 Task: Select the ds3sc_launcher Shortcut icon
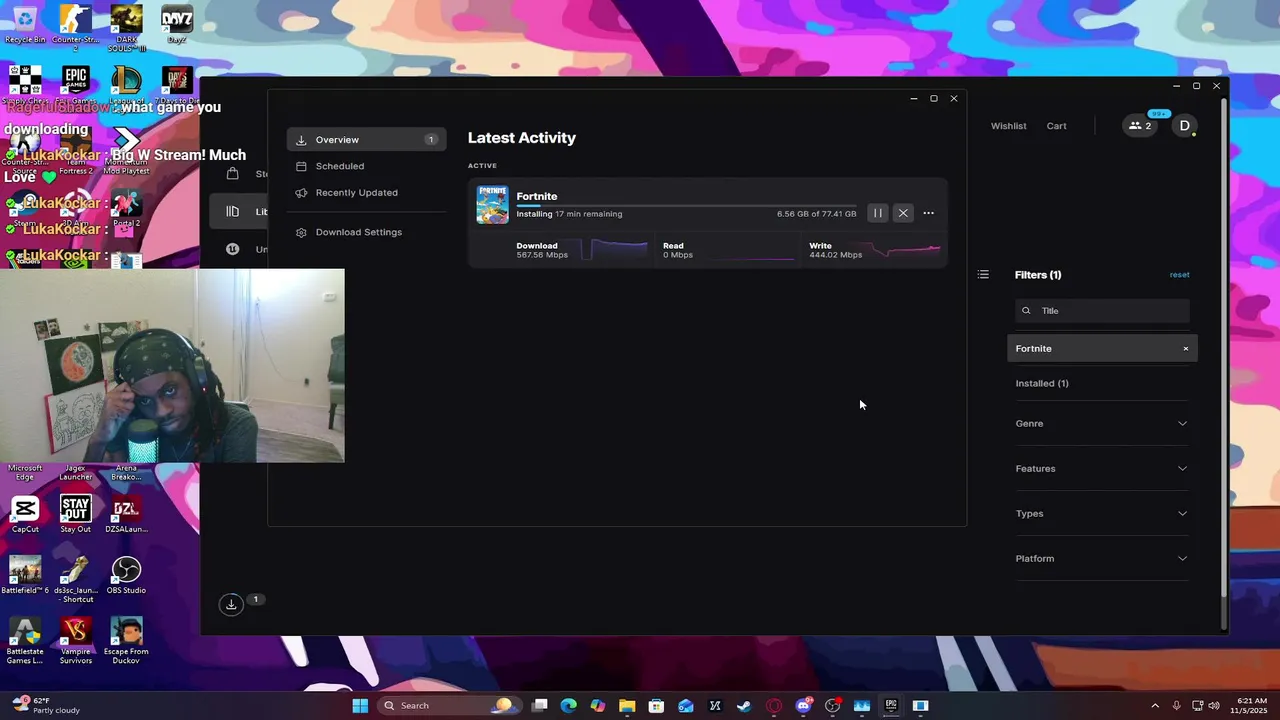75,579
